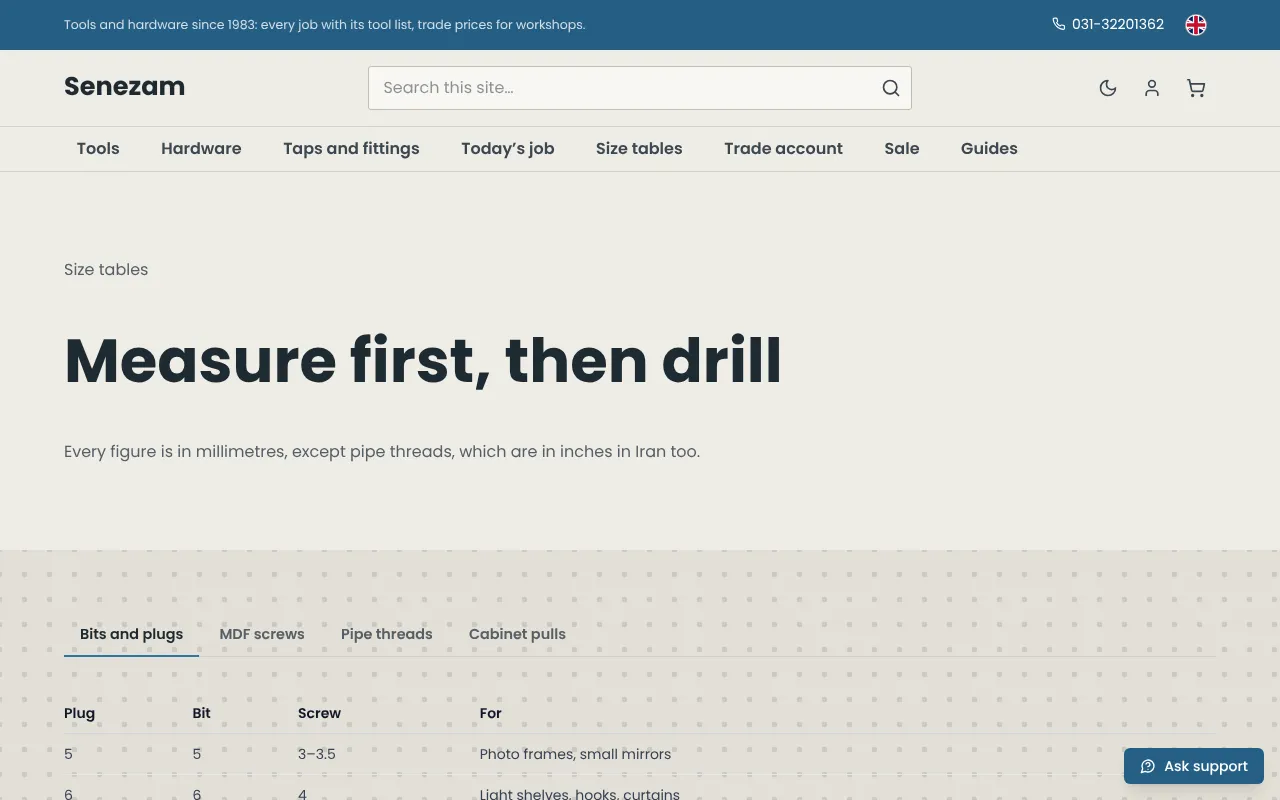Click the Bit column header
The image size is (1280, 800).
(x=202, y=713)
